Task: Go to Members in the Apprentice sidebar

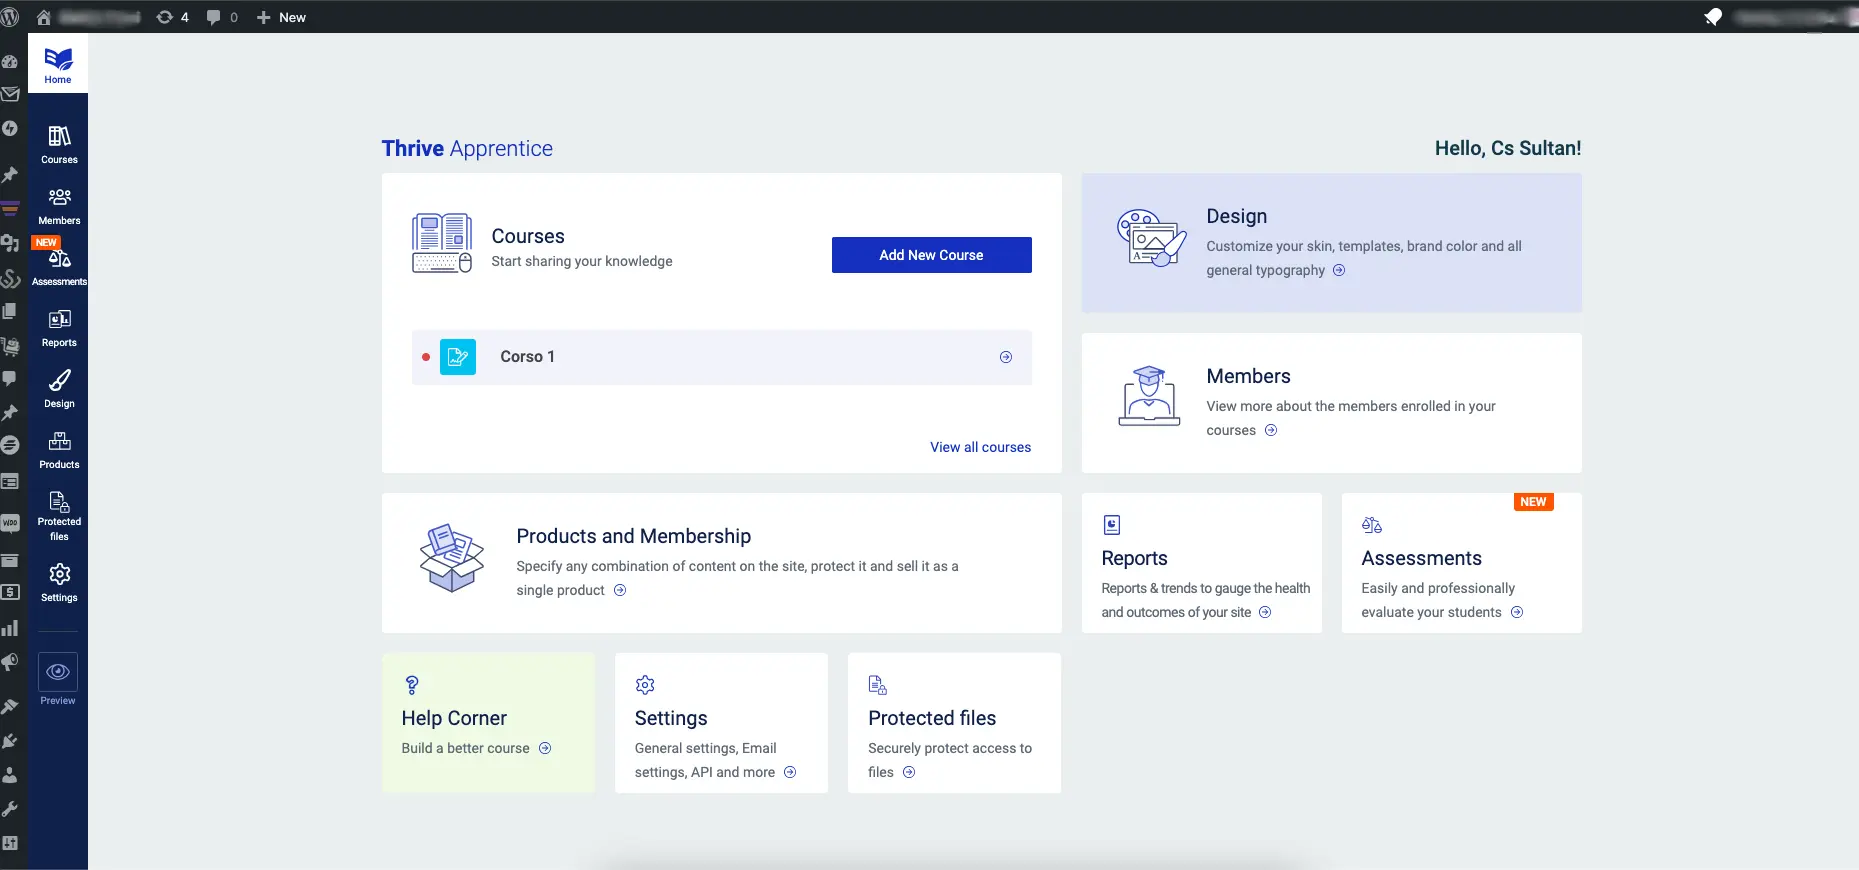Action: pos(59,206)
